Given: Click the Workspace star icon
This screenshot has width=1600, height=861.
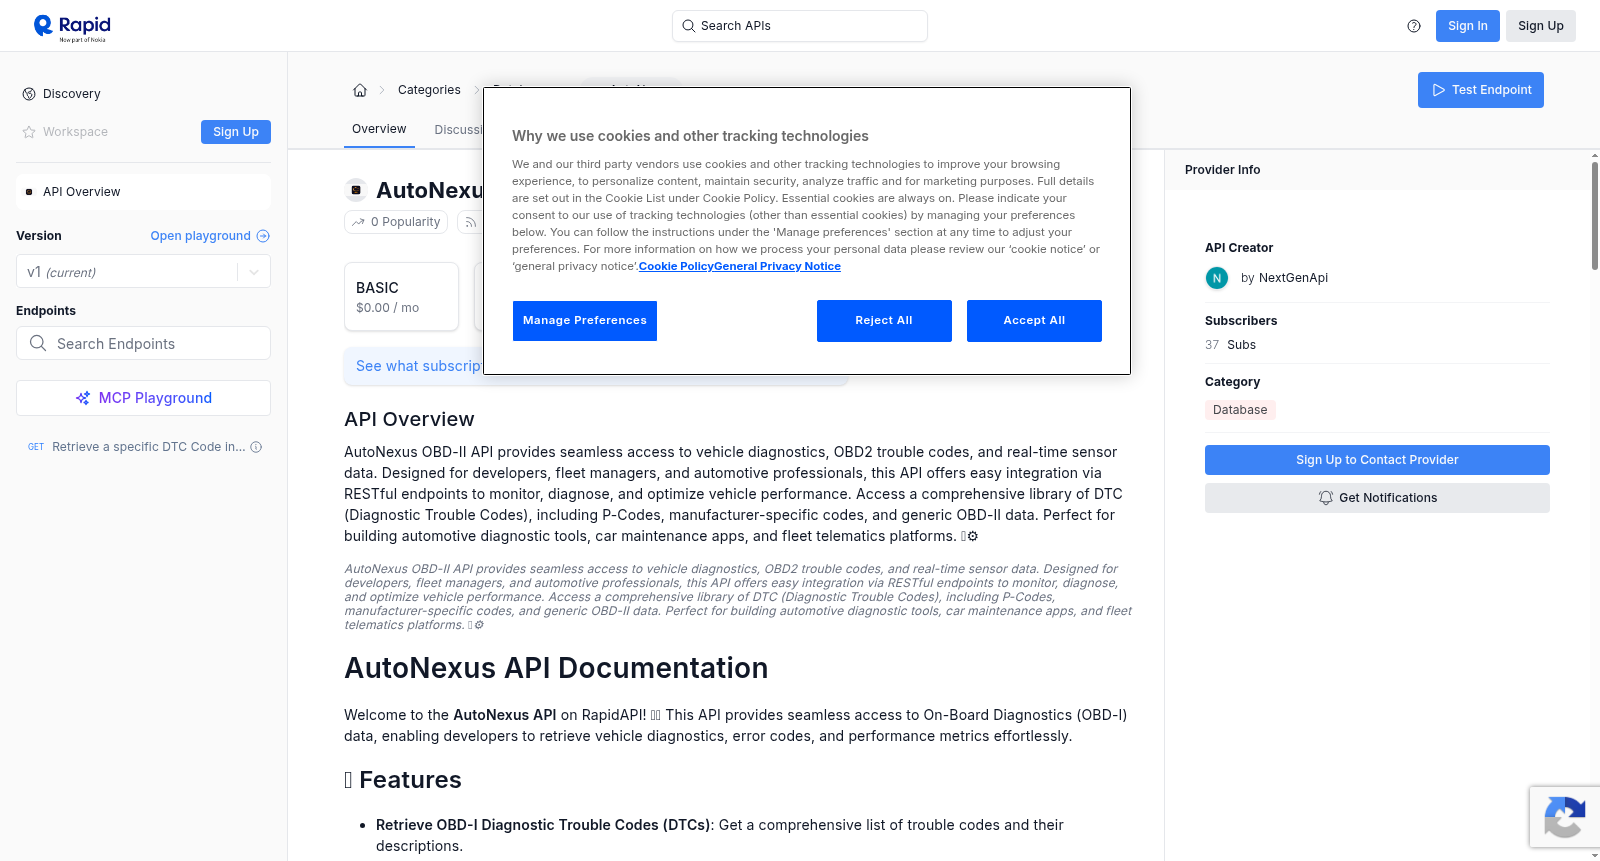Looking at the screenshot, I should (29, 132).
